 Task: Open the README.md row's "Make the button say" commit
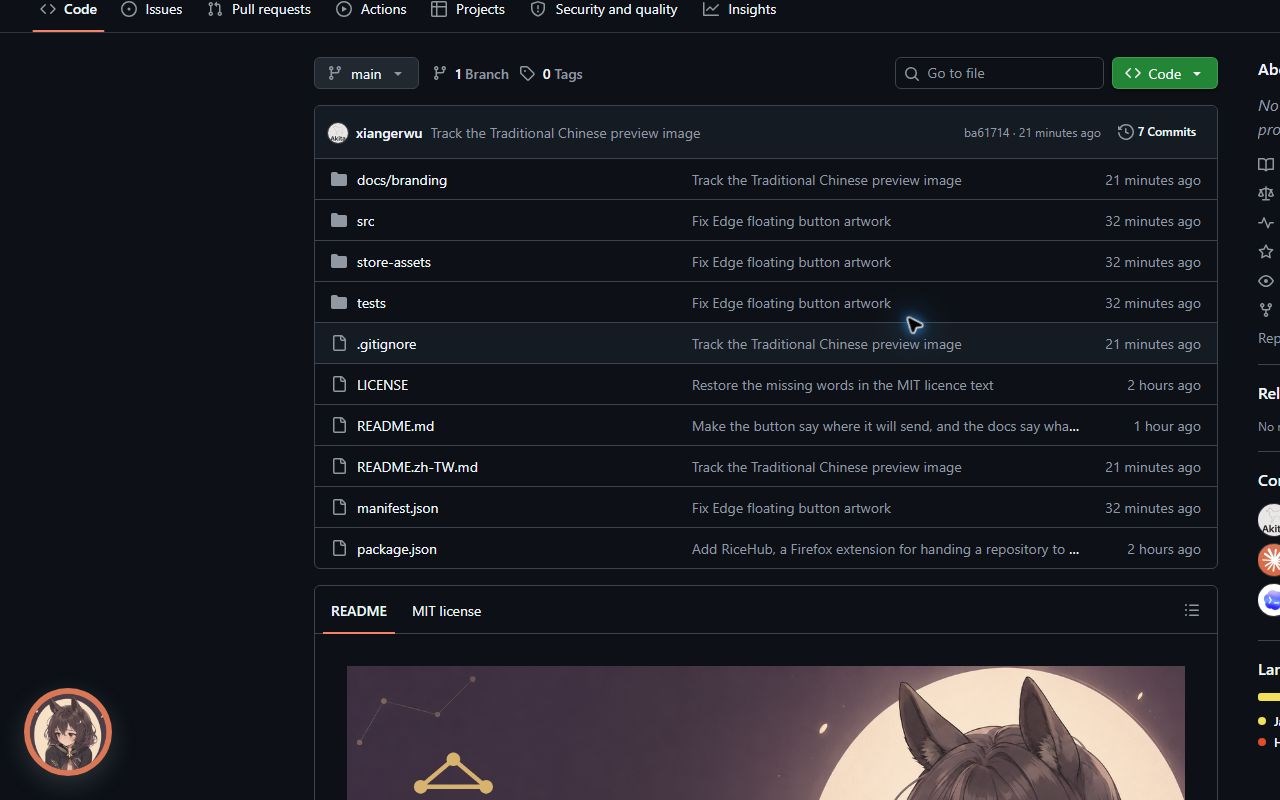click(x=885, y=426)
